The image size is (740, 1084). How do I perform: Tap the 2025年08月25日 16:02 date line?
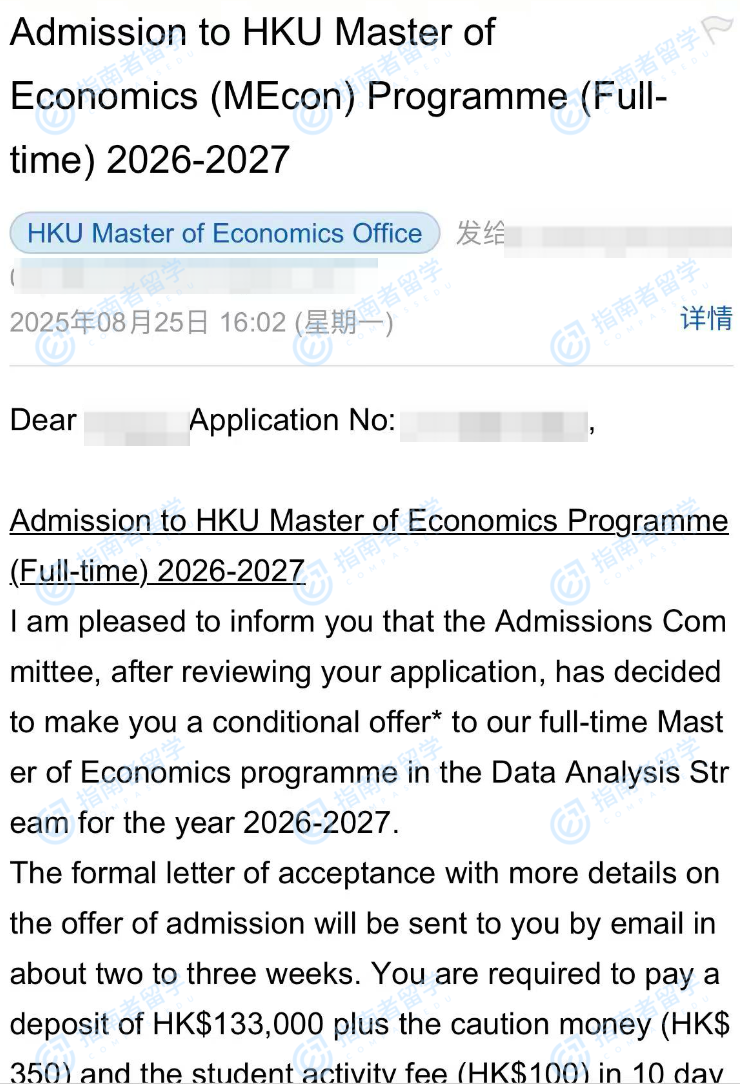click(201, 322)
